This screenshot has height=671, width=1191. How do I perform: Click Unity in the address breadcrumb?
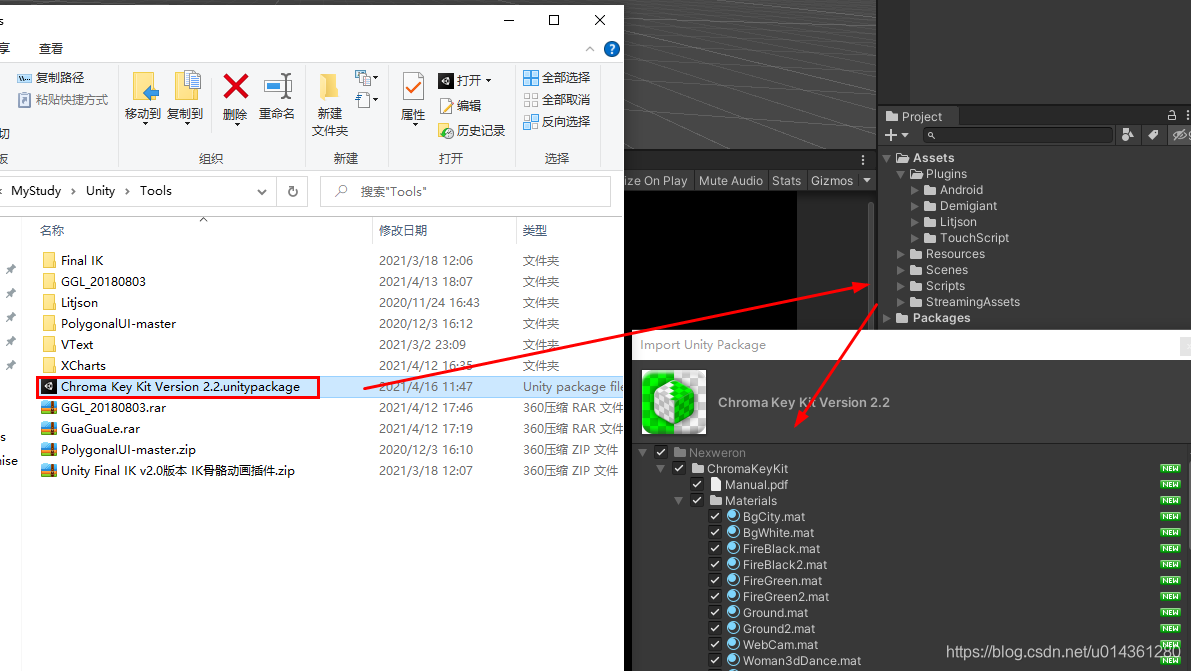tap(100, 191)
